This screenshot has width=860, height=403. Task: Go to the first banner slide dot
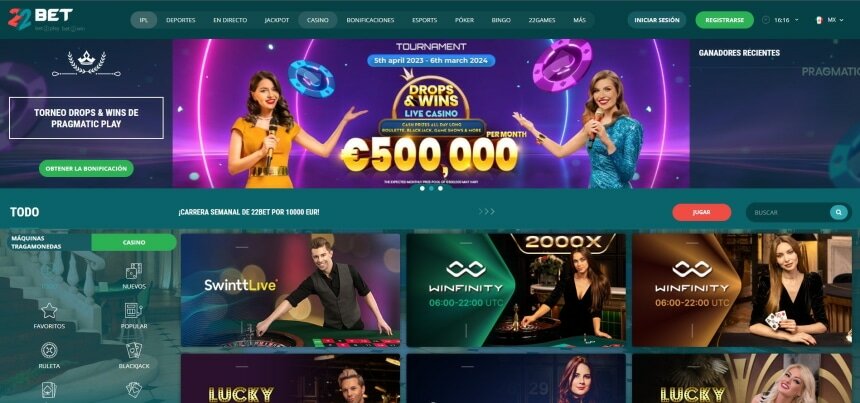click(422, 188)
